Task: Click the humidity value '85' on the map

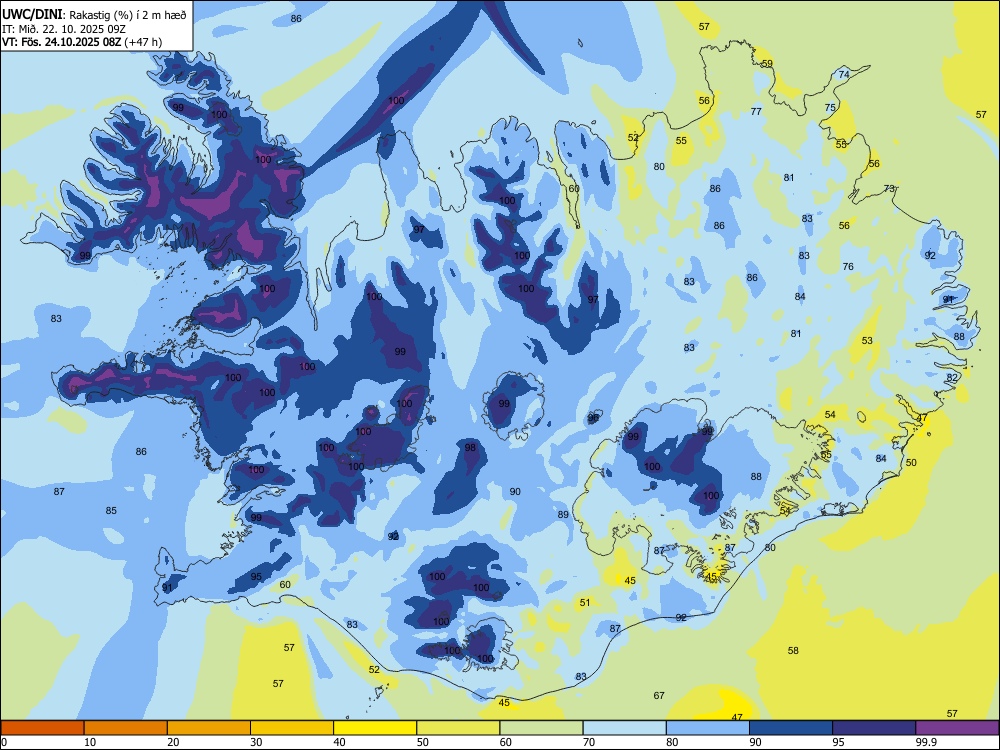Action: [x=111, y=511]
